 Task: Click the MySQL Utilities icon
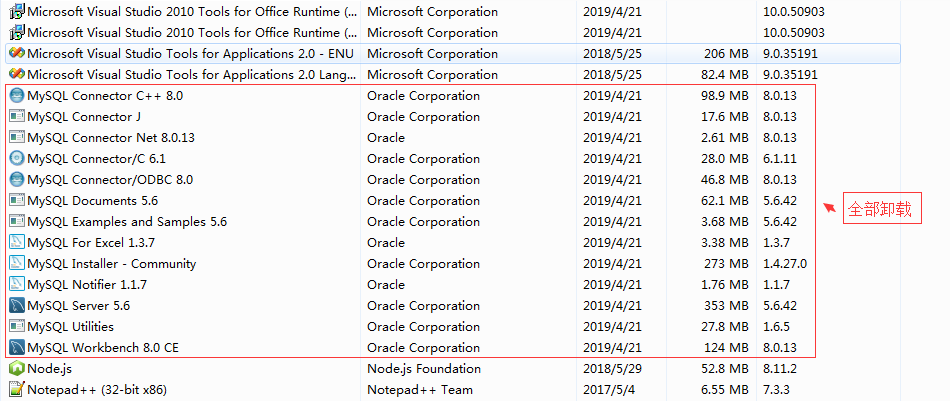tap(17, 326)
